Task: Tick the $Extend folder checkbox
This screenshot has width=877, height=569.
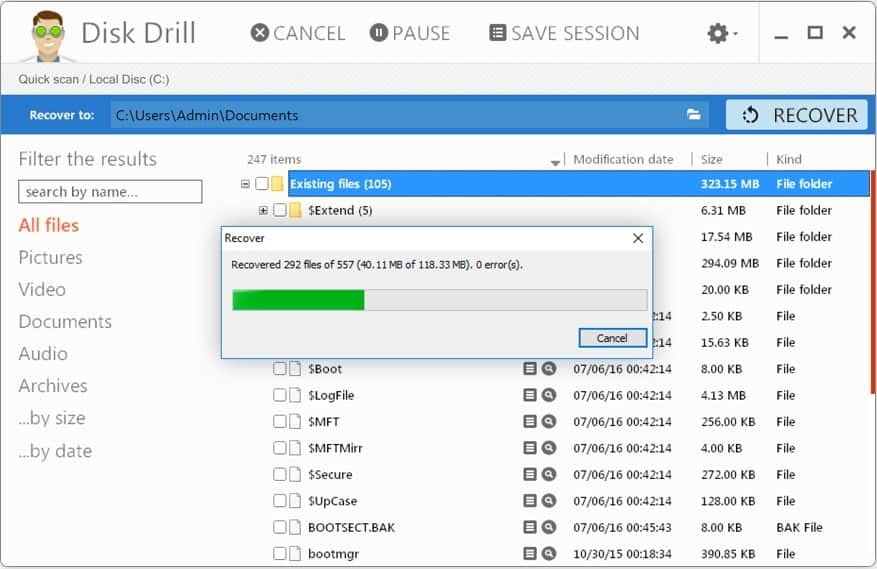Action: point(280,210)
